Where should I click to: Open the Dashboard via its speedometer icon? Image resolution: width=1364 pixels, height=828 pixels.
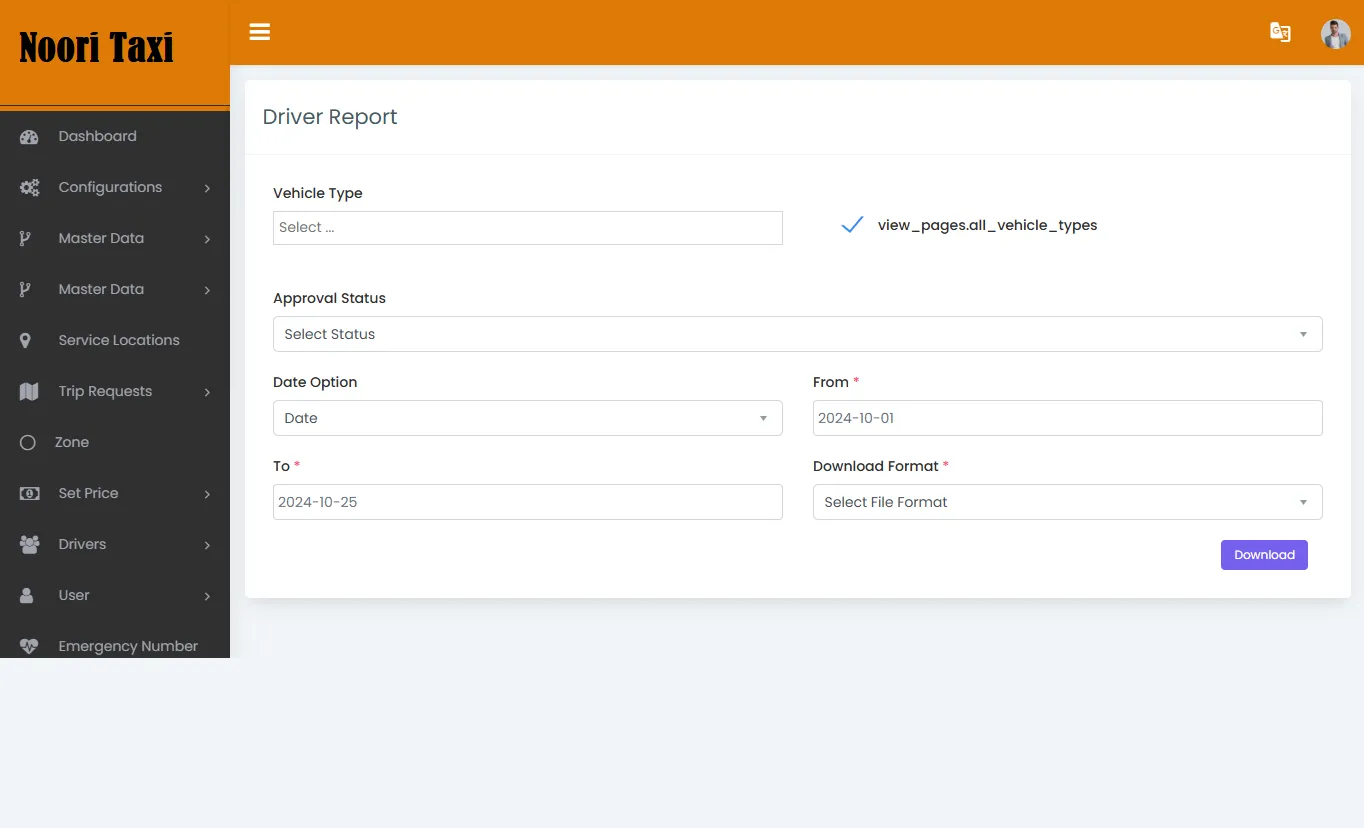pos(27,136)
